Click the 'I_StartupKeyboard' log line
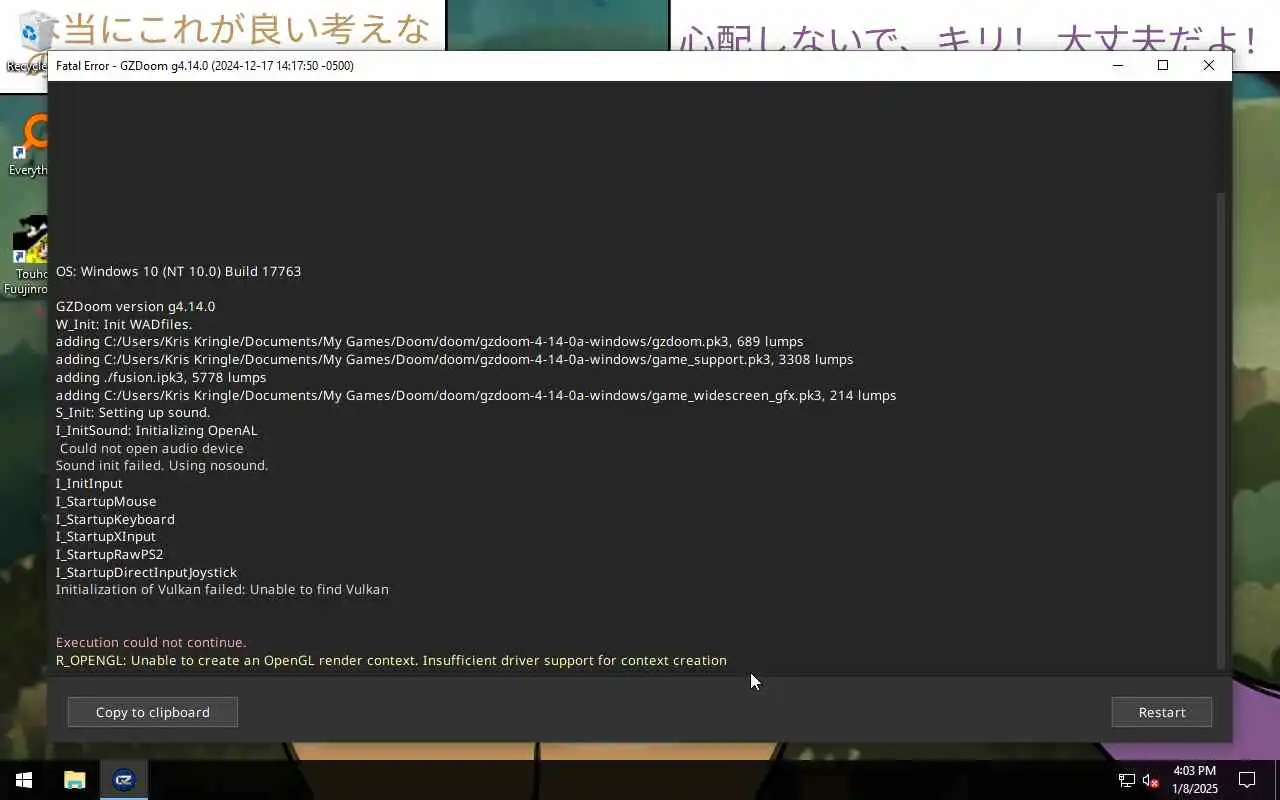This screenshot has height=800, width=1280. pyautogui.click(x=115, y=519)
